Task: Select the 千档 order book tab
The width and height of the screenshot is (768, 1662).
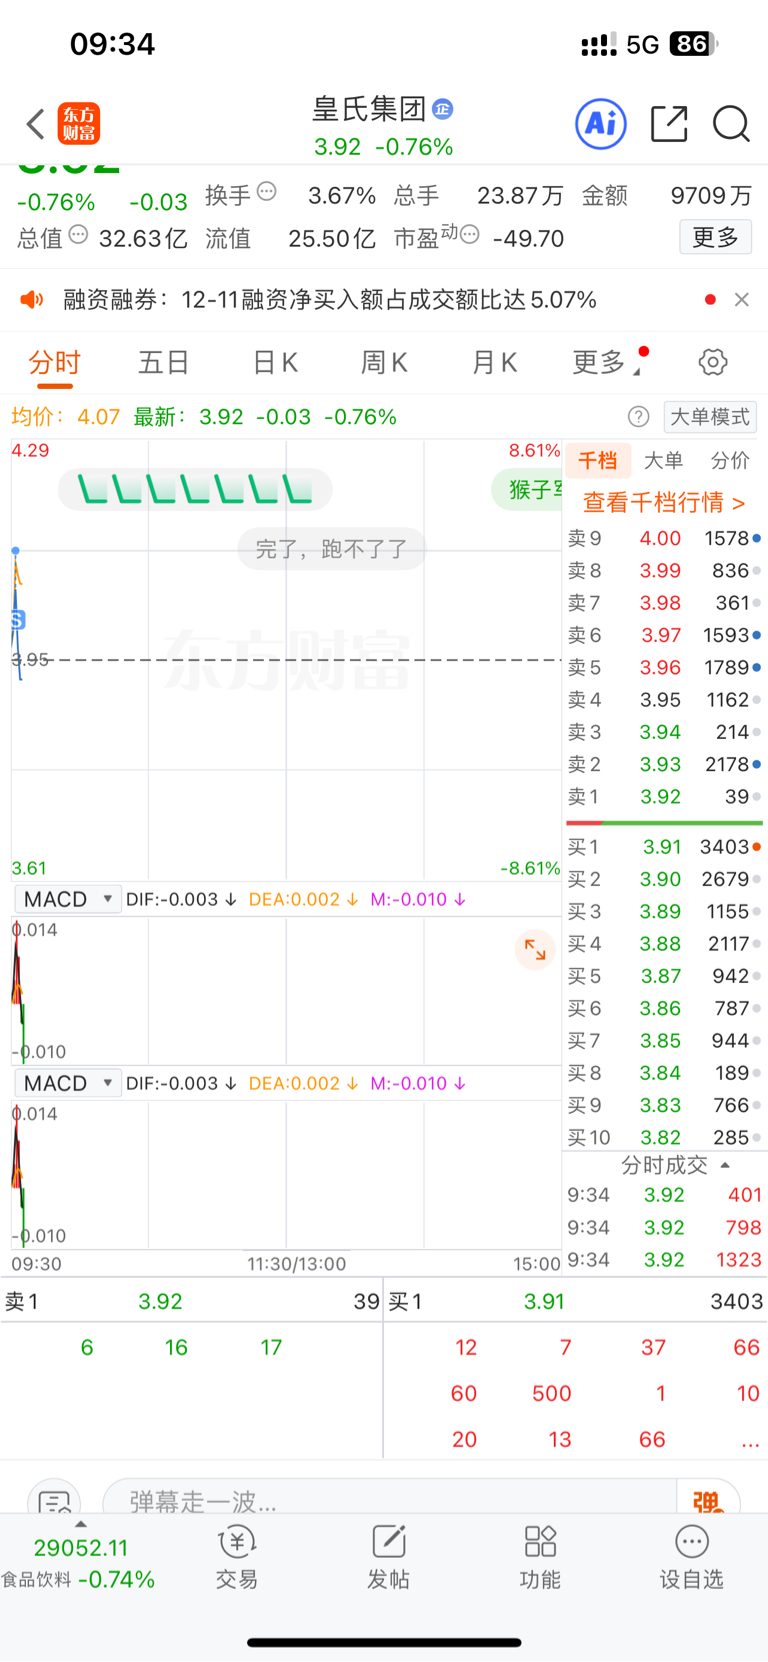Action: click(598, 460)
